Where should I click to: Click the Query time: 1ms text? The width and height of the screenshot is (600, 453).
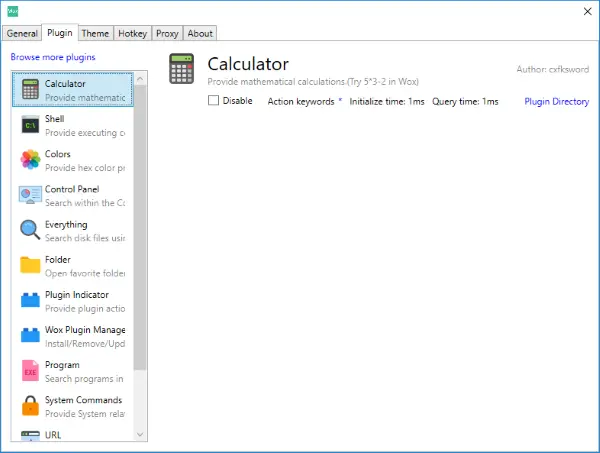(465, 101)
